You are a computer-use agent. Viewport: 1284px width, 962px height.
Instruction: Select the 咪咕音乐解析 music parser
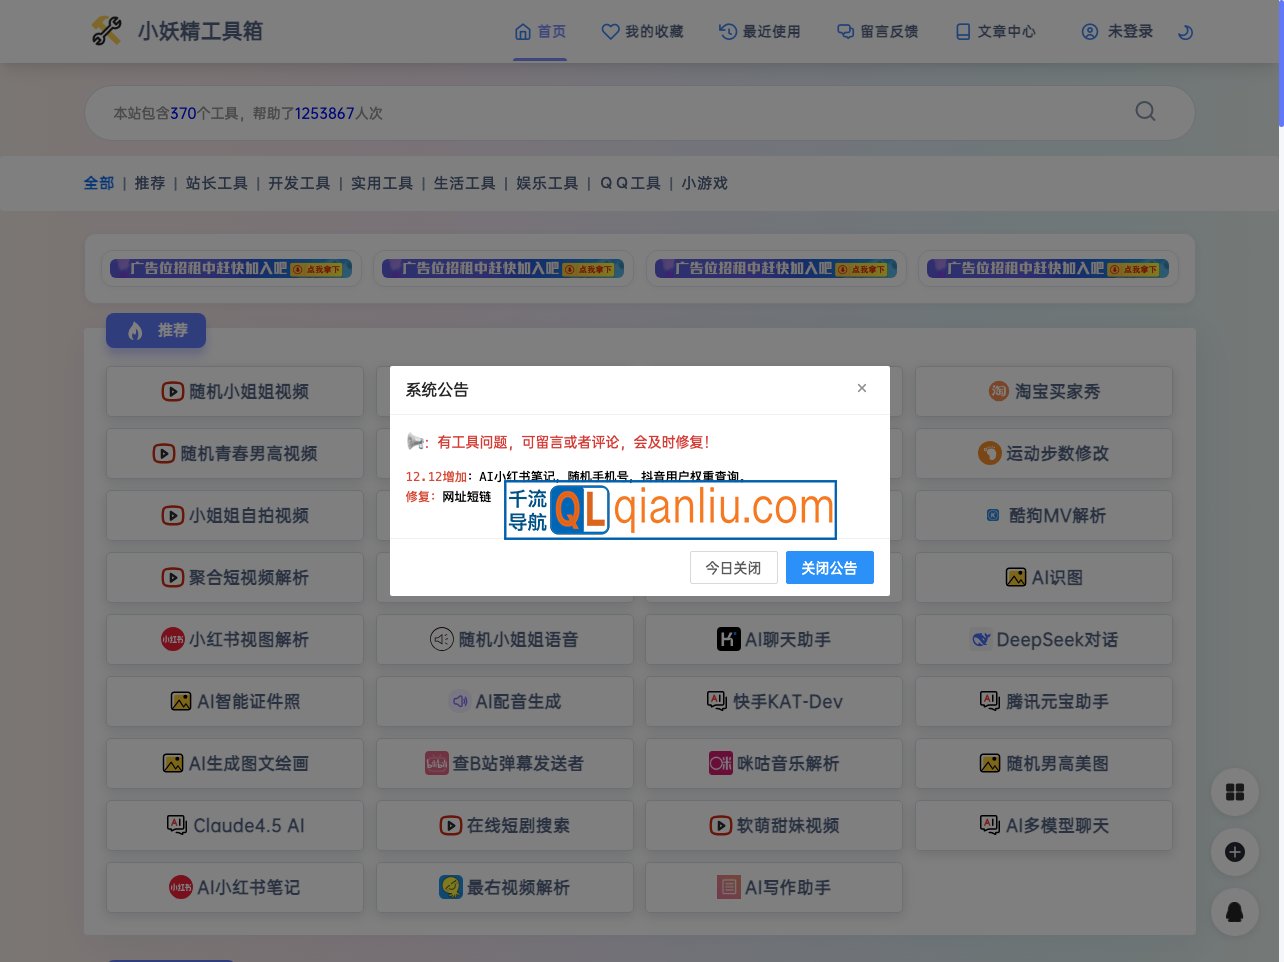773,763
